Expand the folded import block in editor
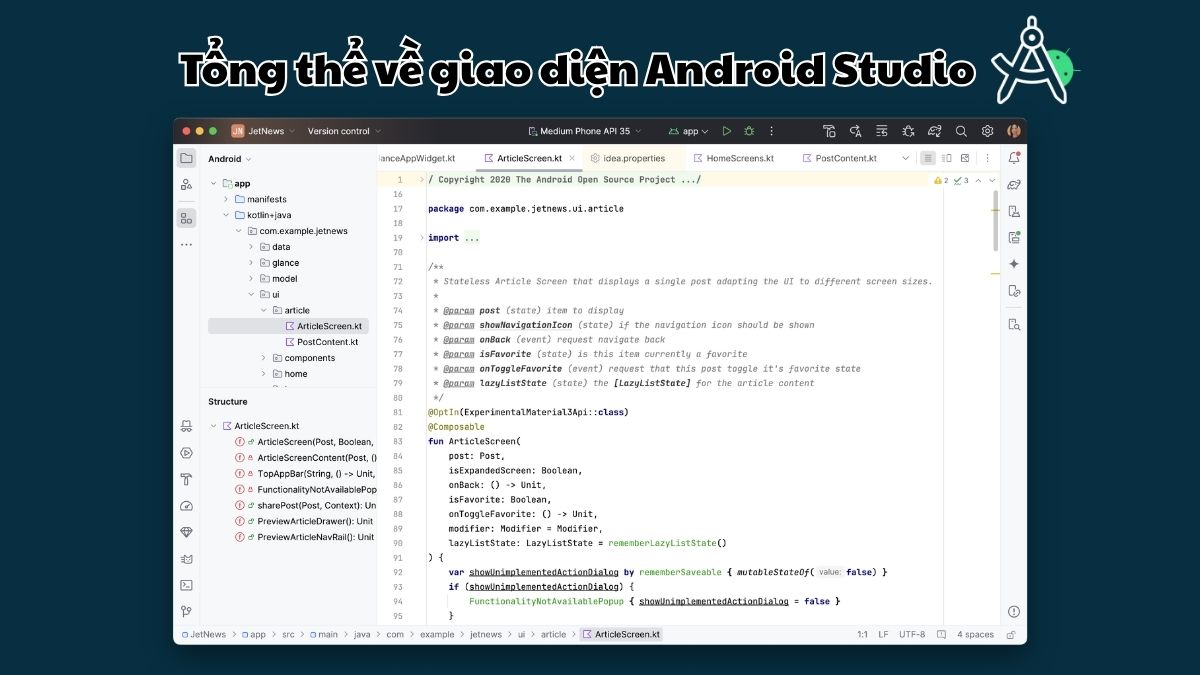Screen dimensions: 1200x675 [422, 238]
